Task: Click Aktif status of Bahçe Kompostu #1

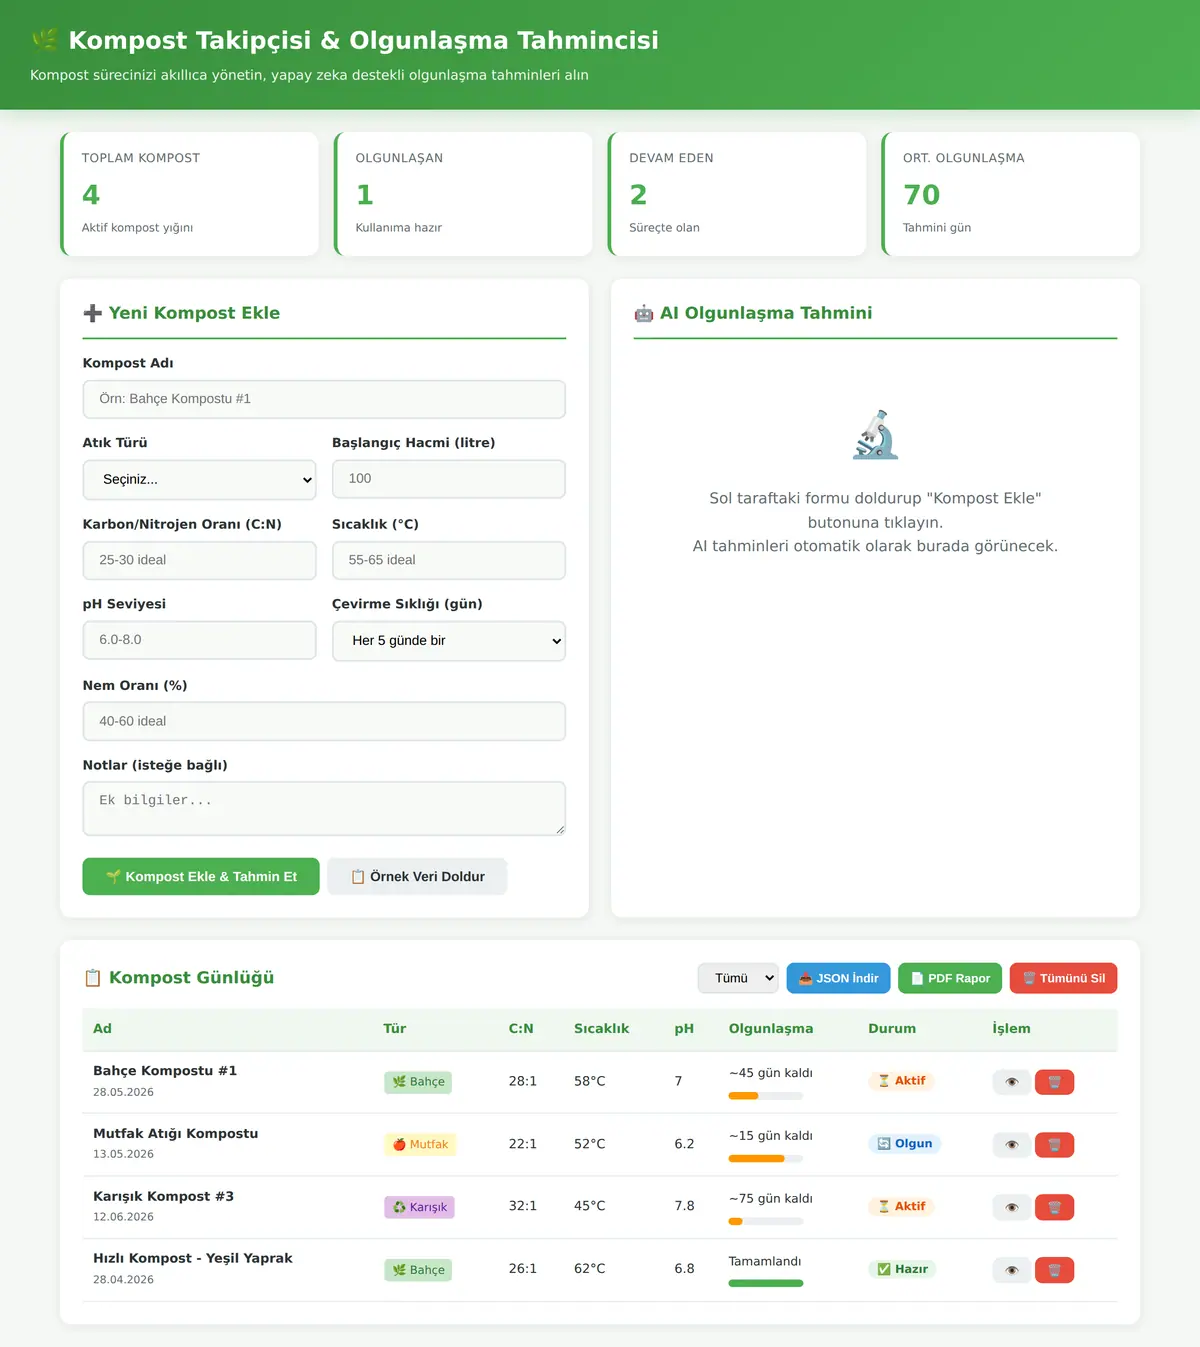Action: coord(901,1080)
